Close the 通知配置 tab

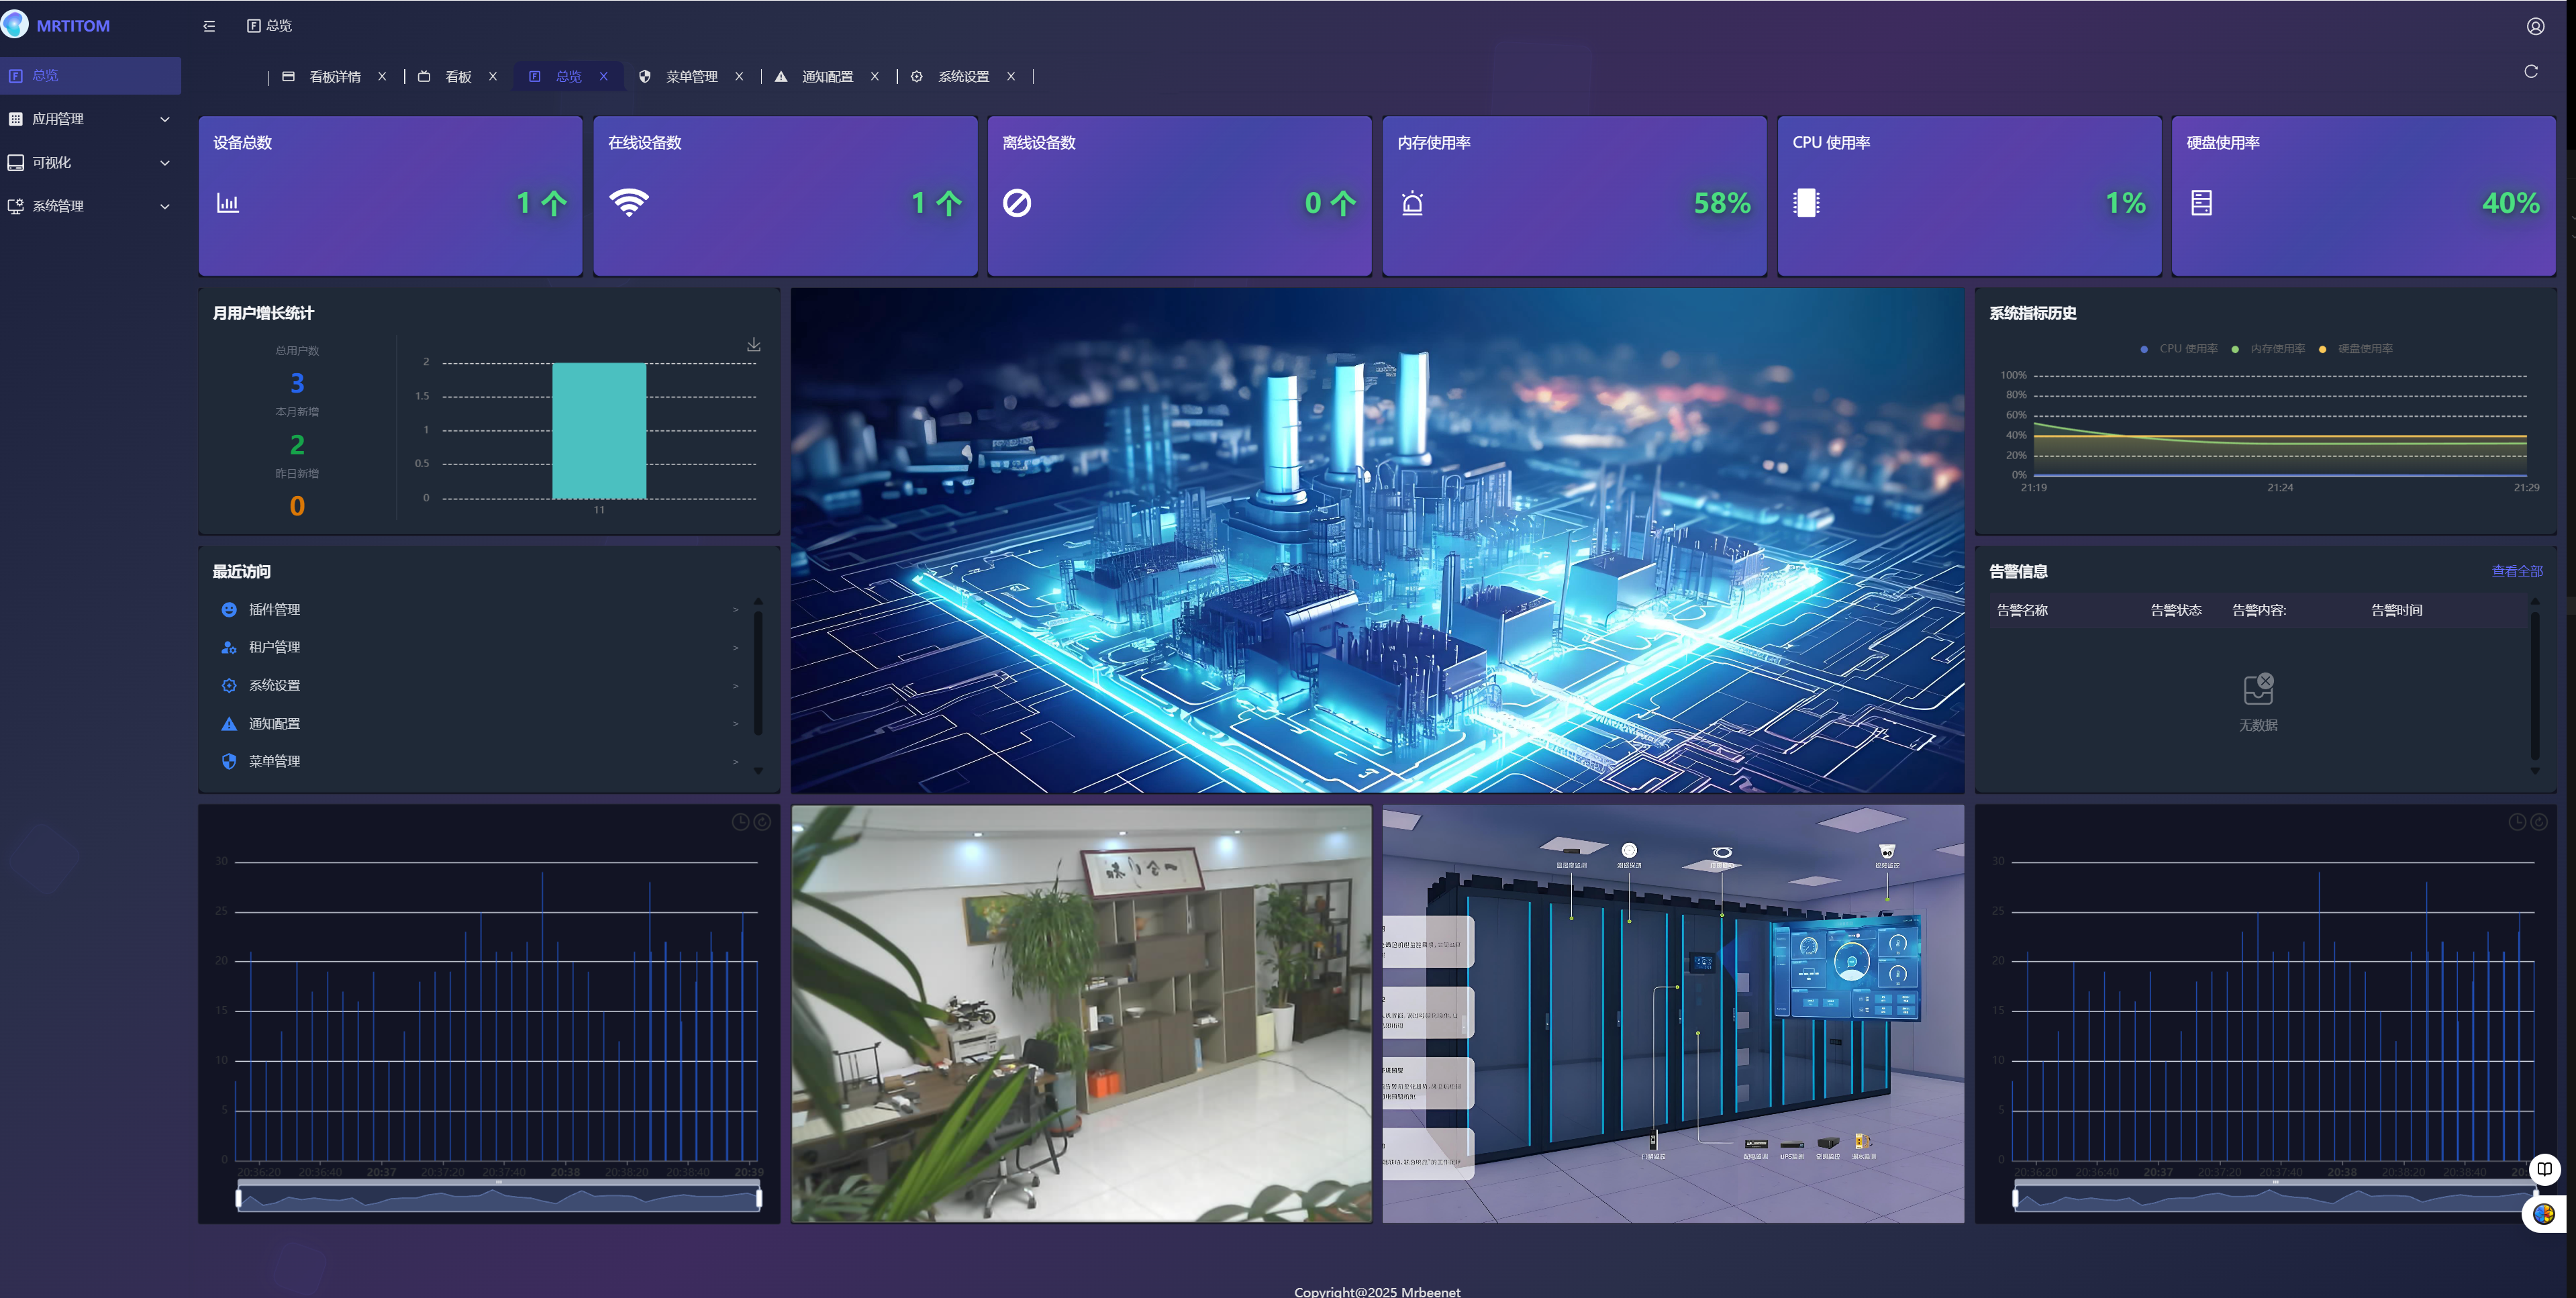[x=874, y=77]
